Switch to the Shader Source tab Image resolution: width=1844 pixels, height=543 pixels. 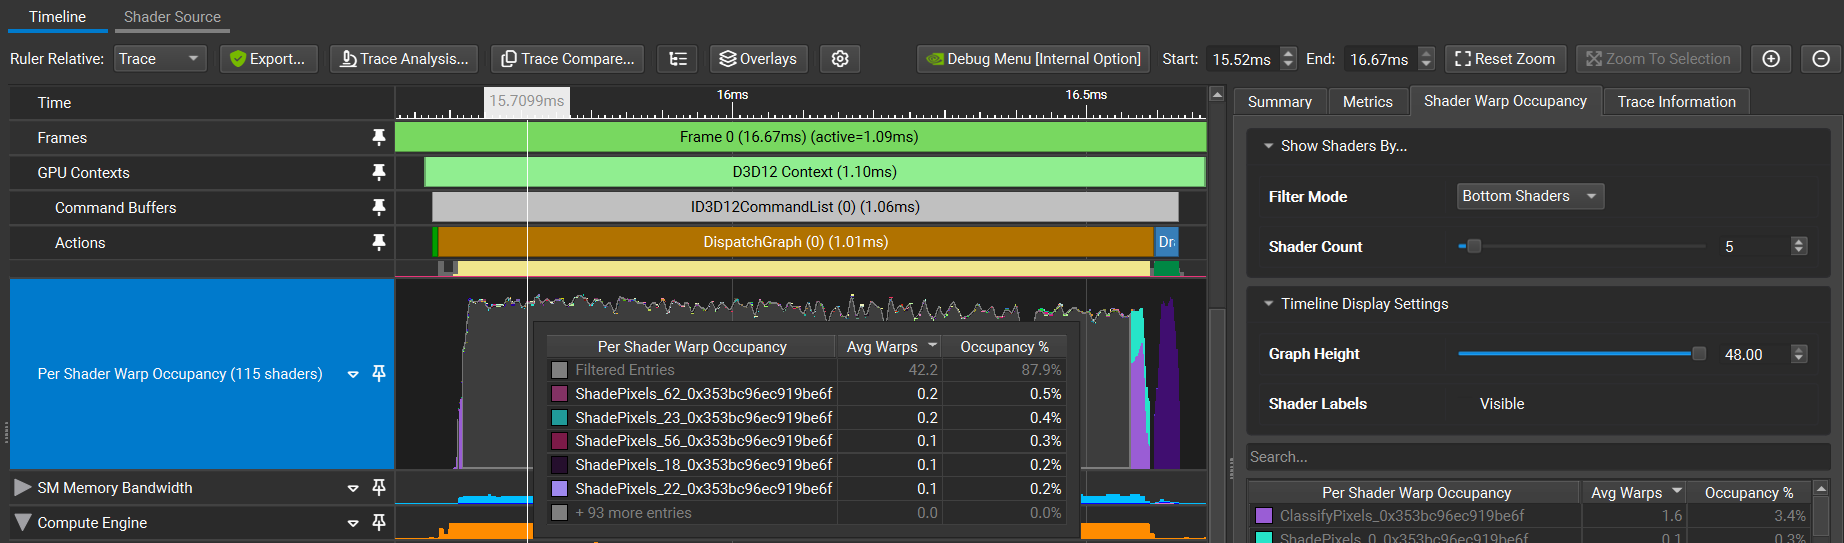172,16
